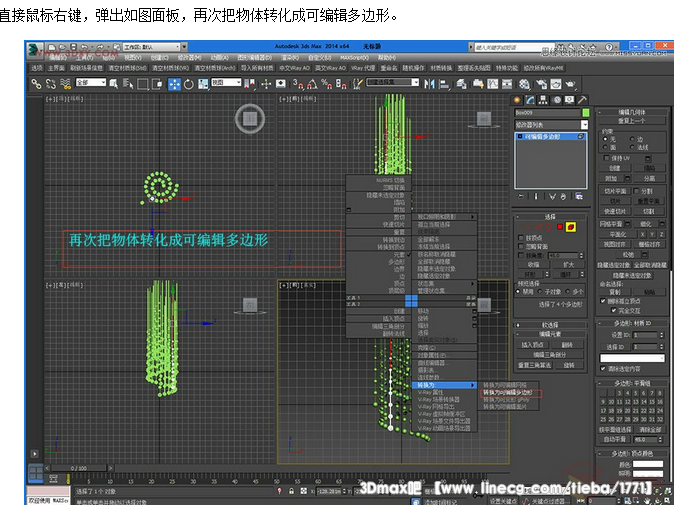
Task: Click the Rectangular Selection Region icon
Action: coord(142,84)
